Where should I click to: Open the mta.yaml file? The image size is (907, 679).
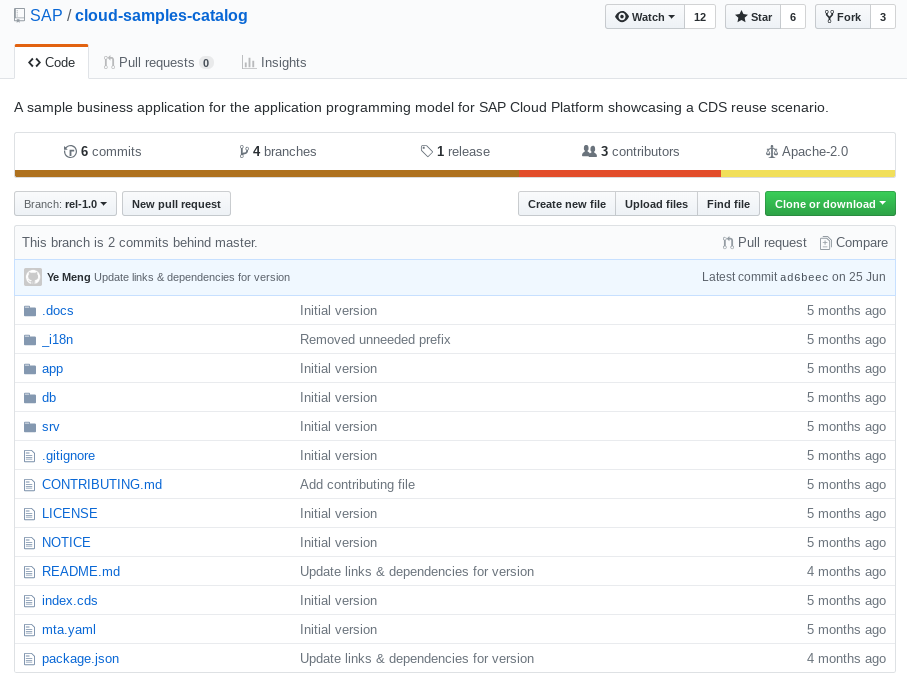coord(69,630)
